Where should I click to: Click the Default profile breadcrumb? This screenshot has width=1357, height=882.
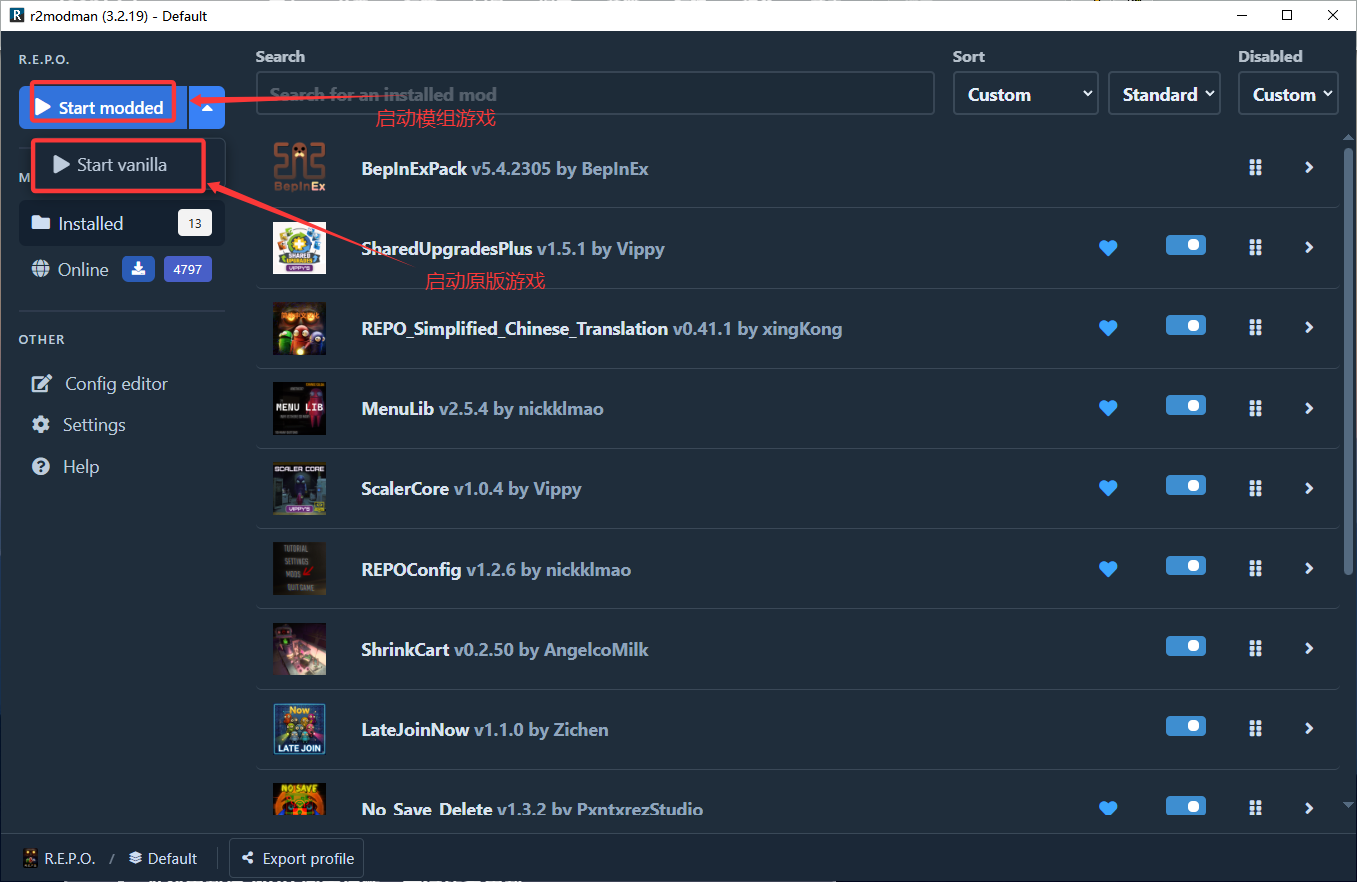pyautogui.click(x=162, y=858)
